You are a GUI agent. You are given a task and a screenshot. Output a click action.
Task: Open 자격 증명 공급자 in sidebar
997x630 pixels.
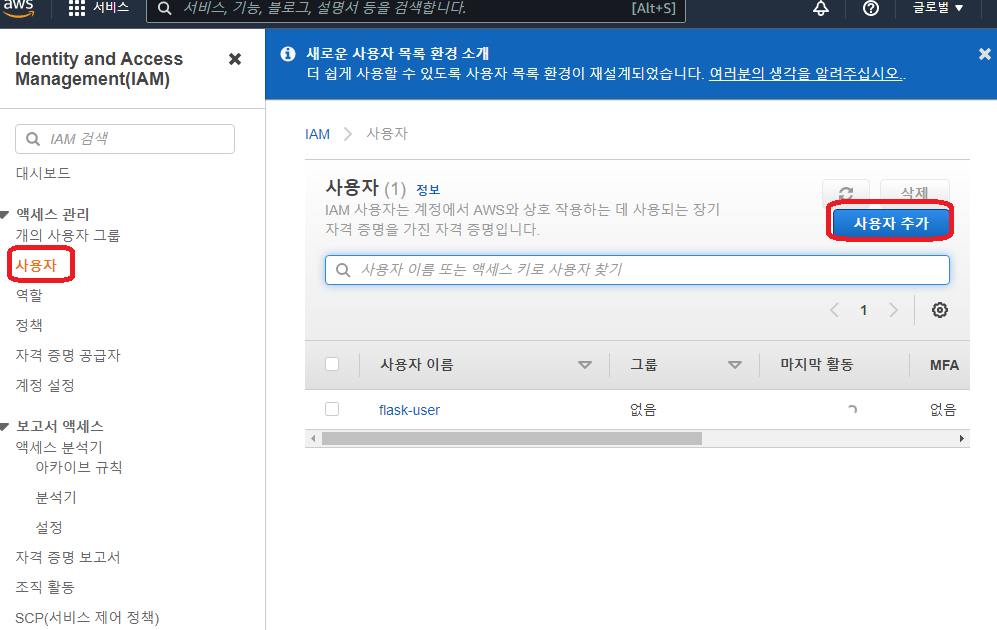point(67,355)
